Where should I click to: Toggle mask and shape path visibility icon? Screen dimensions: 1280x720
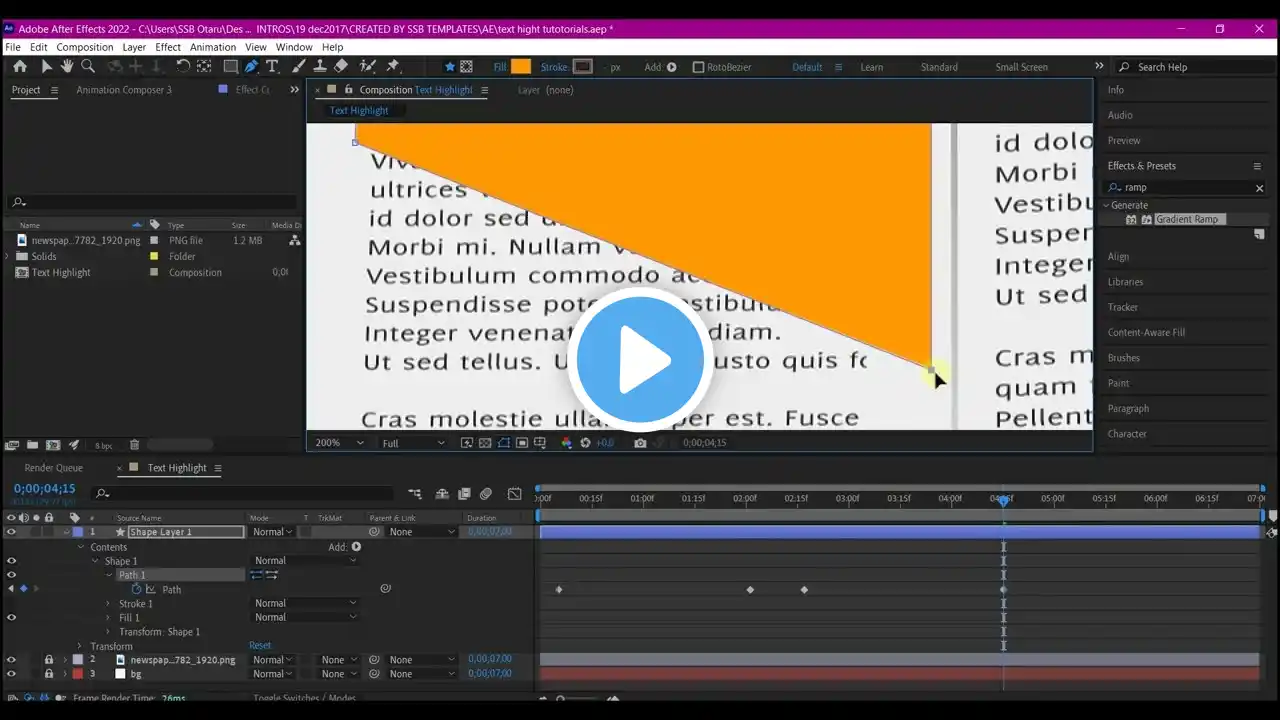[x=503, y=443]
